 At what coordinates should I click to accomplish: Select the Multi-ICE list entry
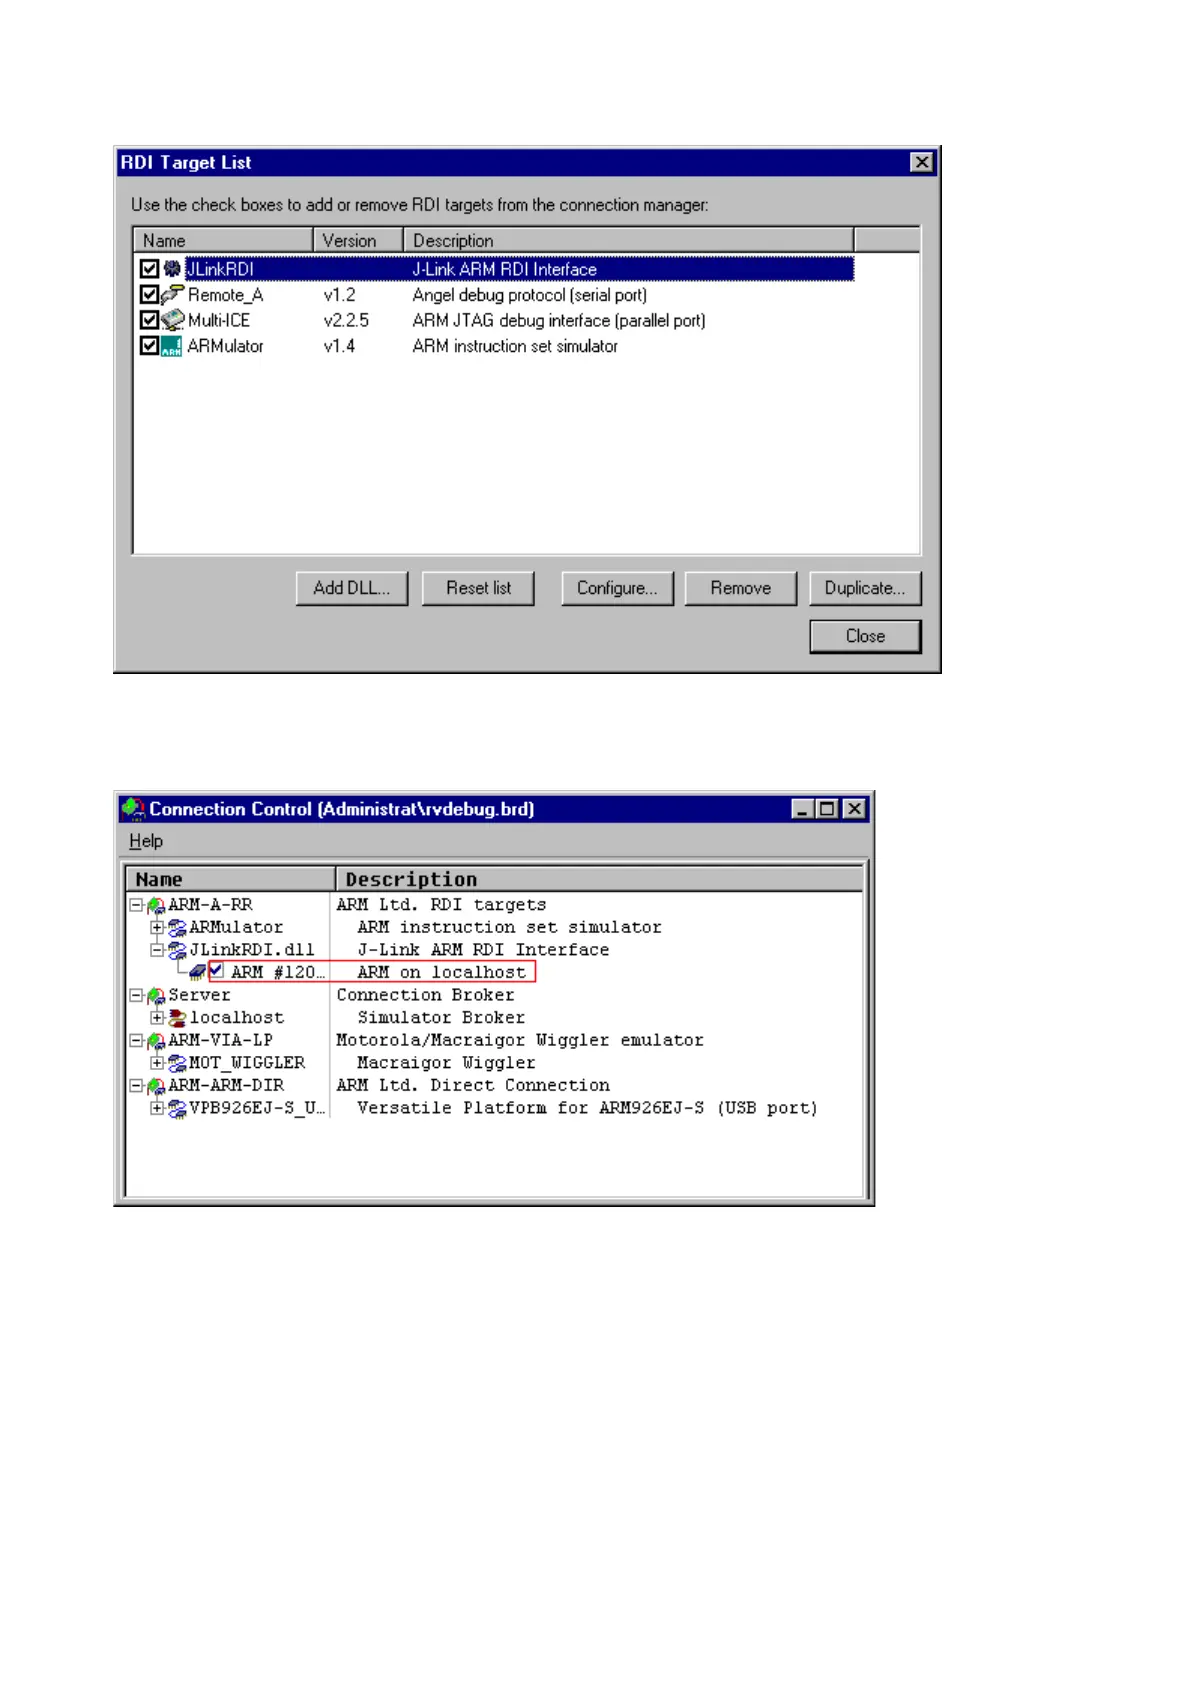[x=219, y=320]
